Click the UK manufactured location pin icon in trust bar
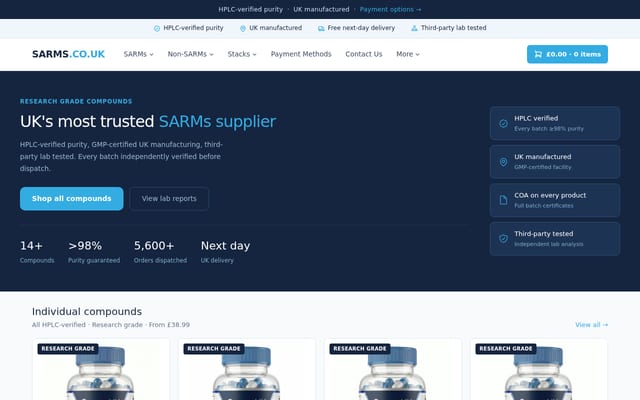The height and width of the screenshot is (400, 640). click(x=242, y=28)
